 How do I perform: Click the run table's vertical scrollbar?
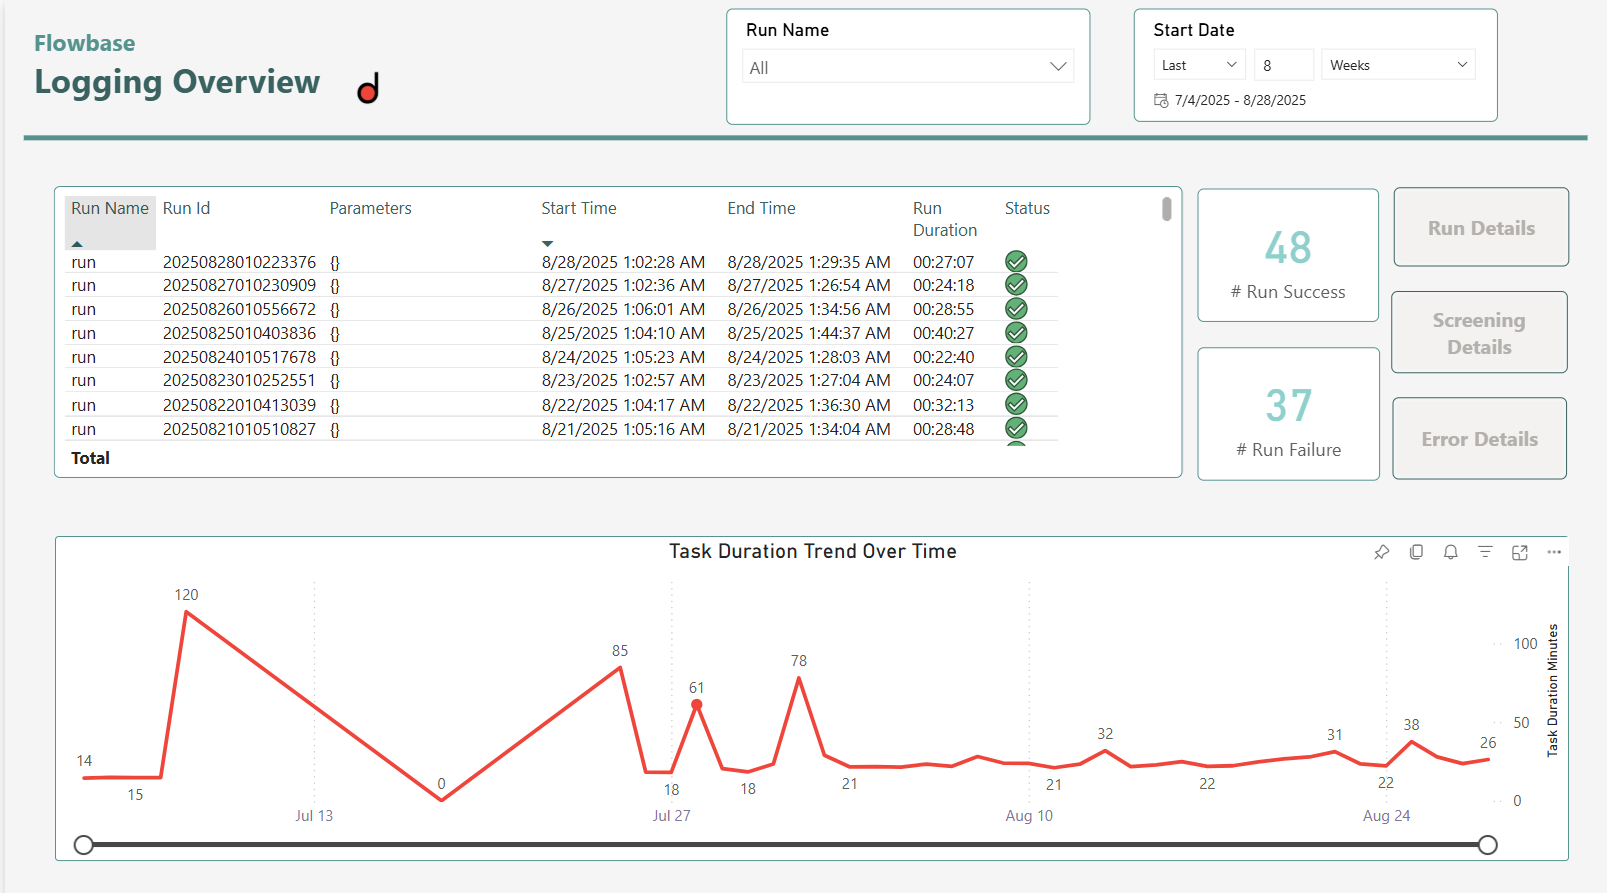tap(1166, 209)
